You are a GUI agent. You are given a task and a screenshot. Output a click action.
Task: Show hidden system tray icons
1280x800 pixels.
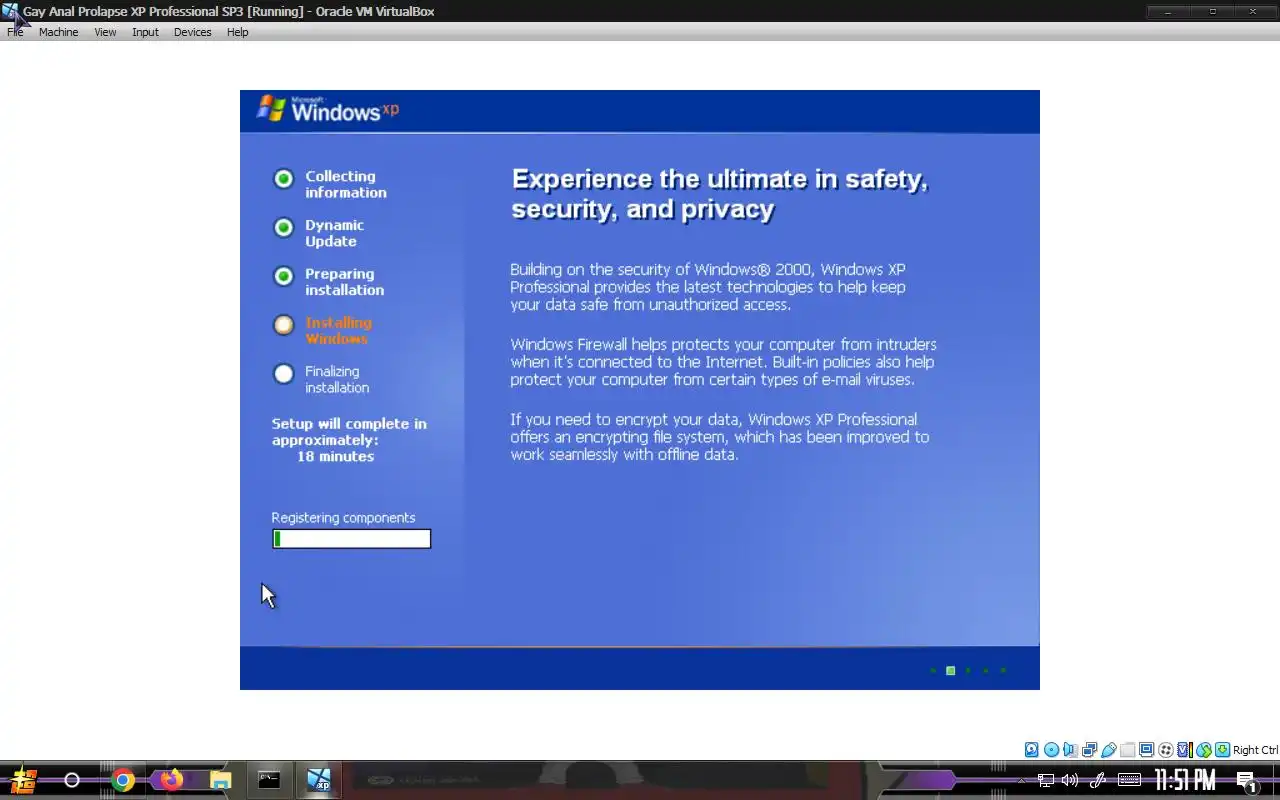pyautogui.click(x=1022, y=780)
